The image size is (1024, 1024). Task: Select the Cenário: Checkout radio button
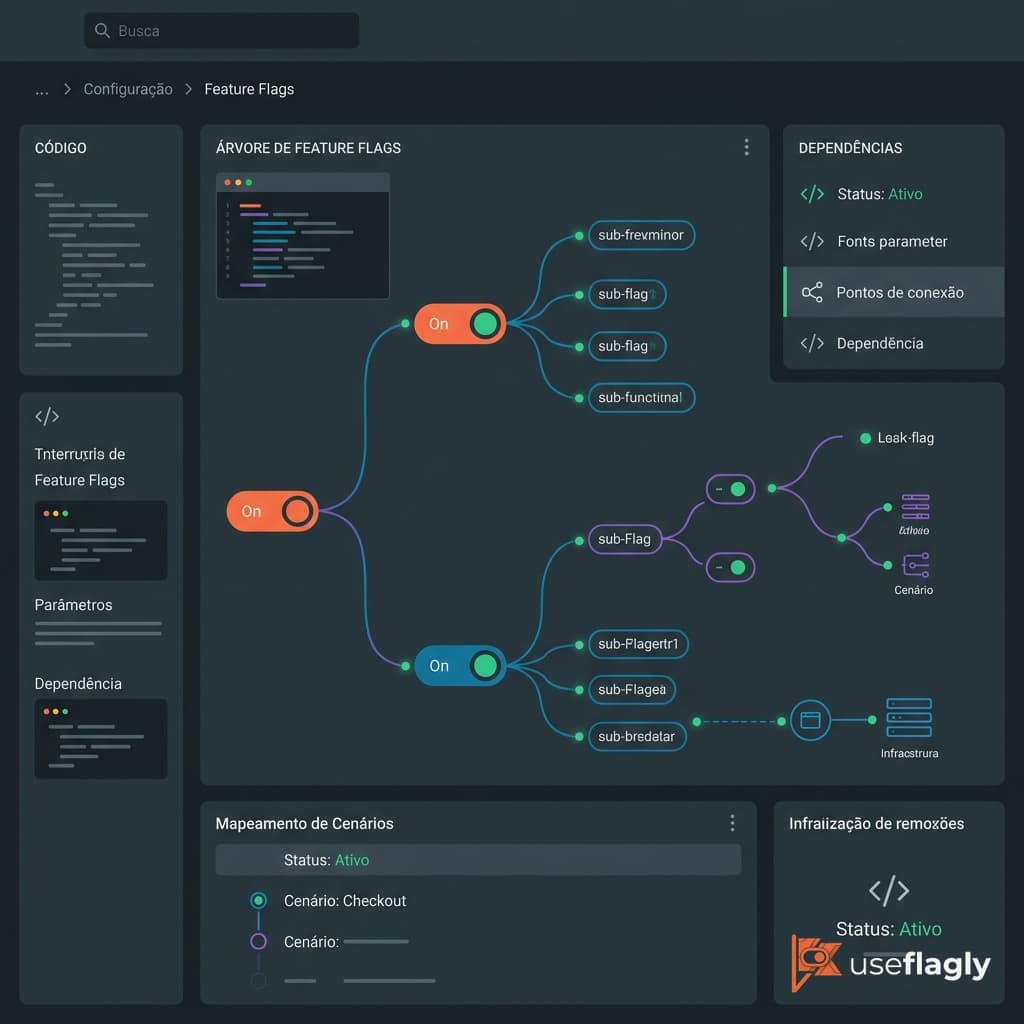point(259,901)
